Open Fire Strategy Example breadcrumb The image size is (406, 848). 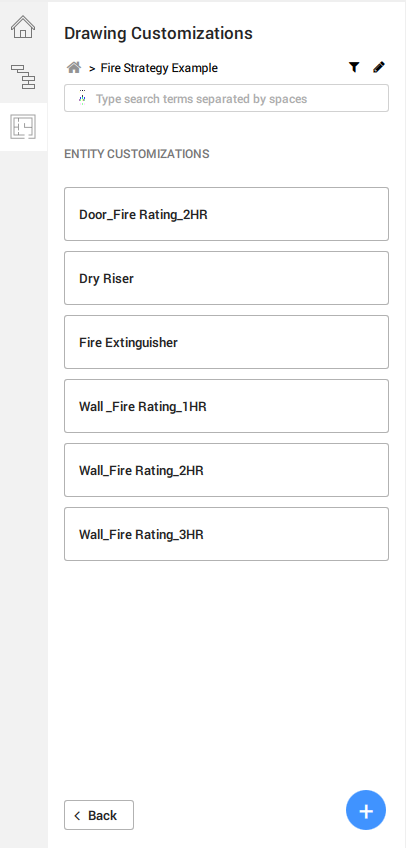pyautogui.click(x=159, y=68)
